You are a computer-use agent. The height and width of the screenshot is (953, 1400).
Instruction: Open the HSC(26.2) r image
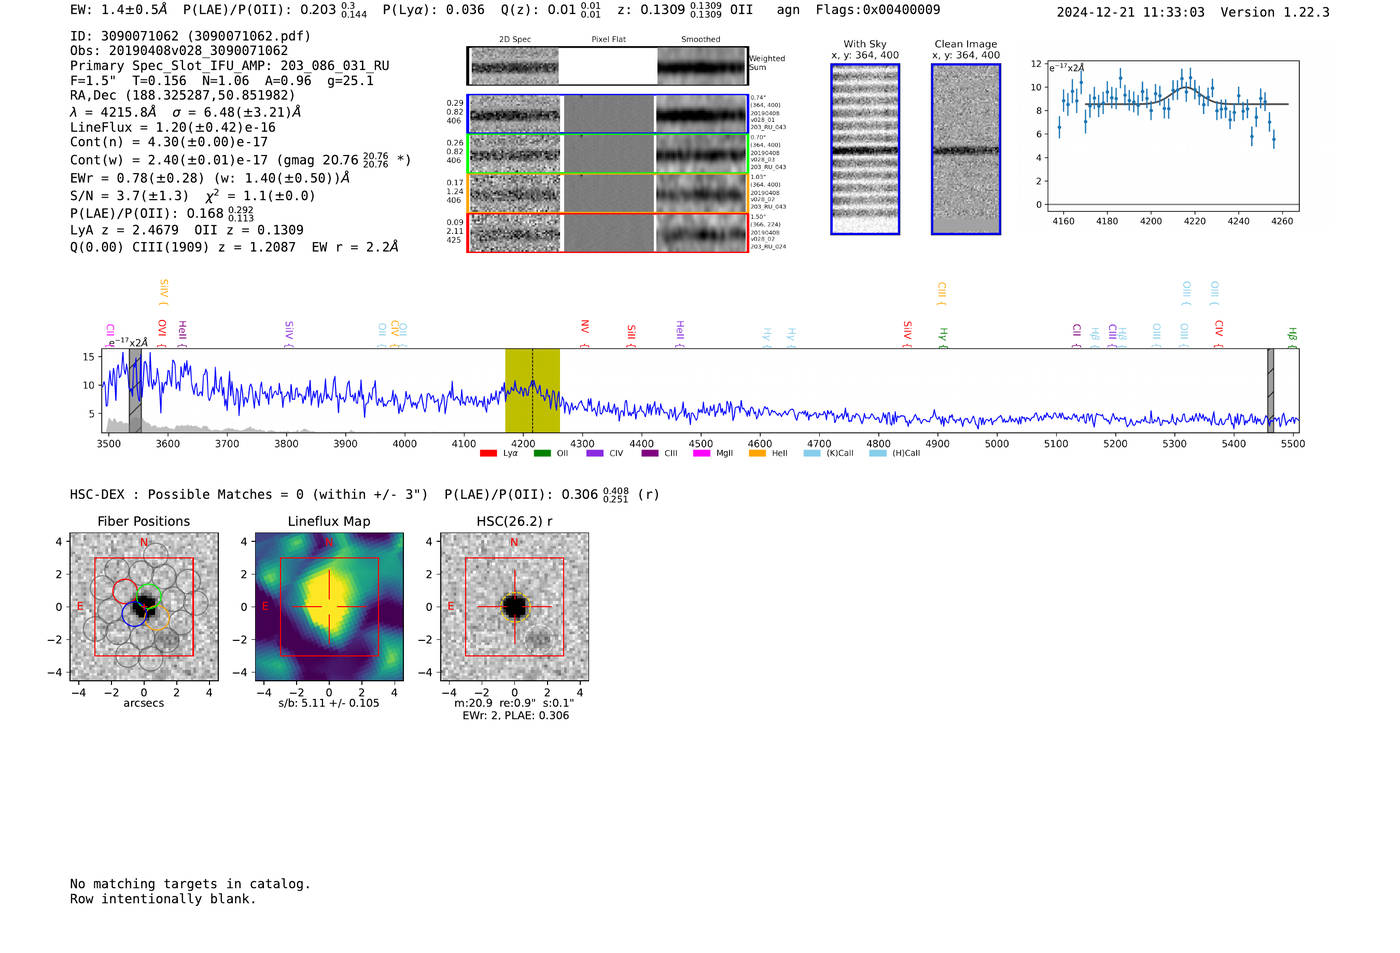[x=514, y=607]
